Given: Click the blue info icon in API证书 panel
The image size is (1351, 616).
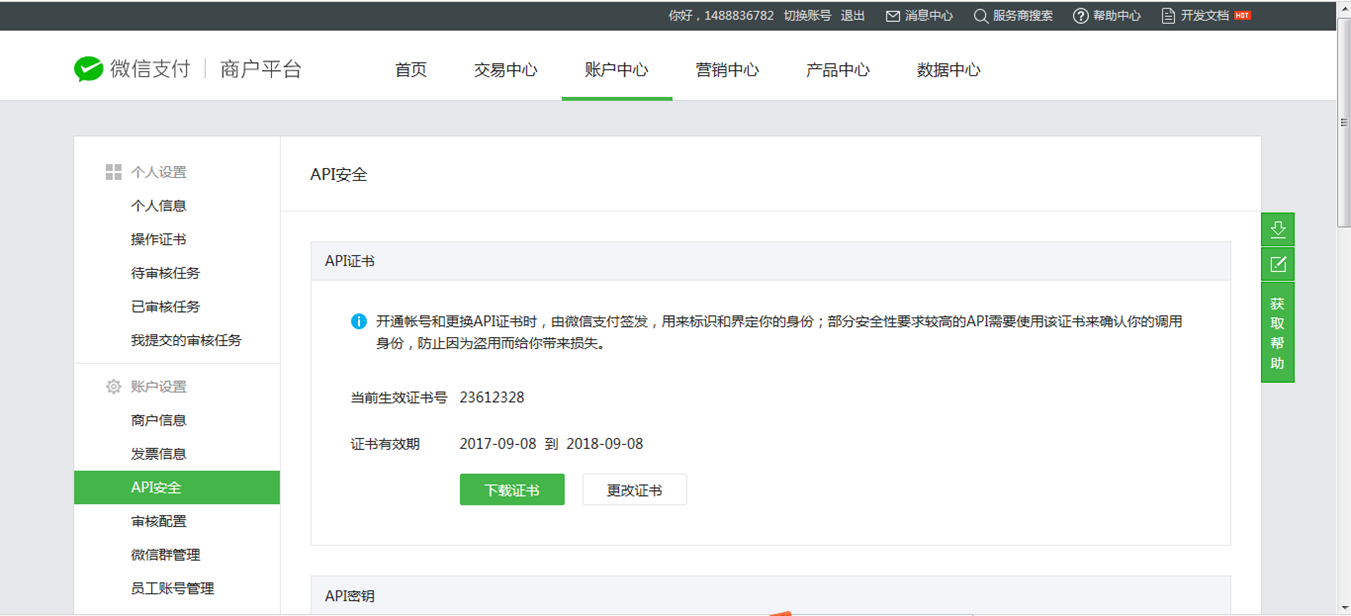Looking at the screenshot, I should (x=358, y=322).
